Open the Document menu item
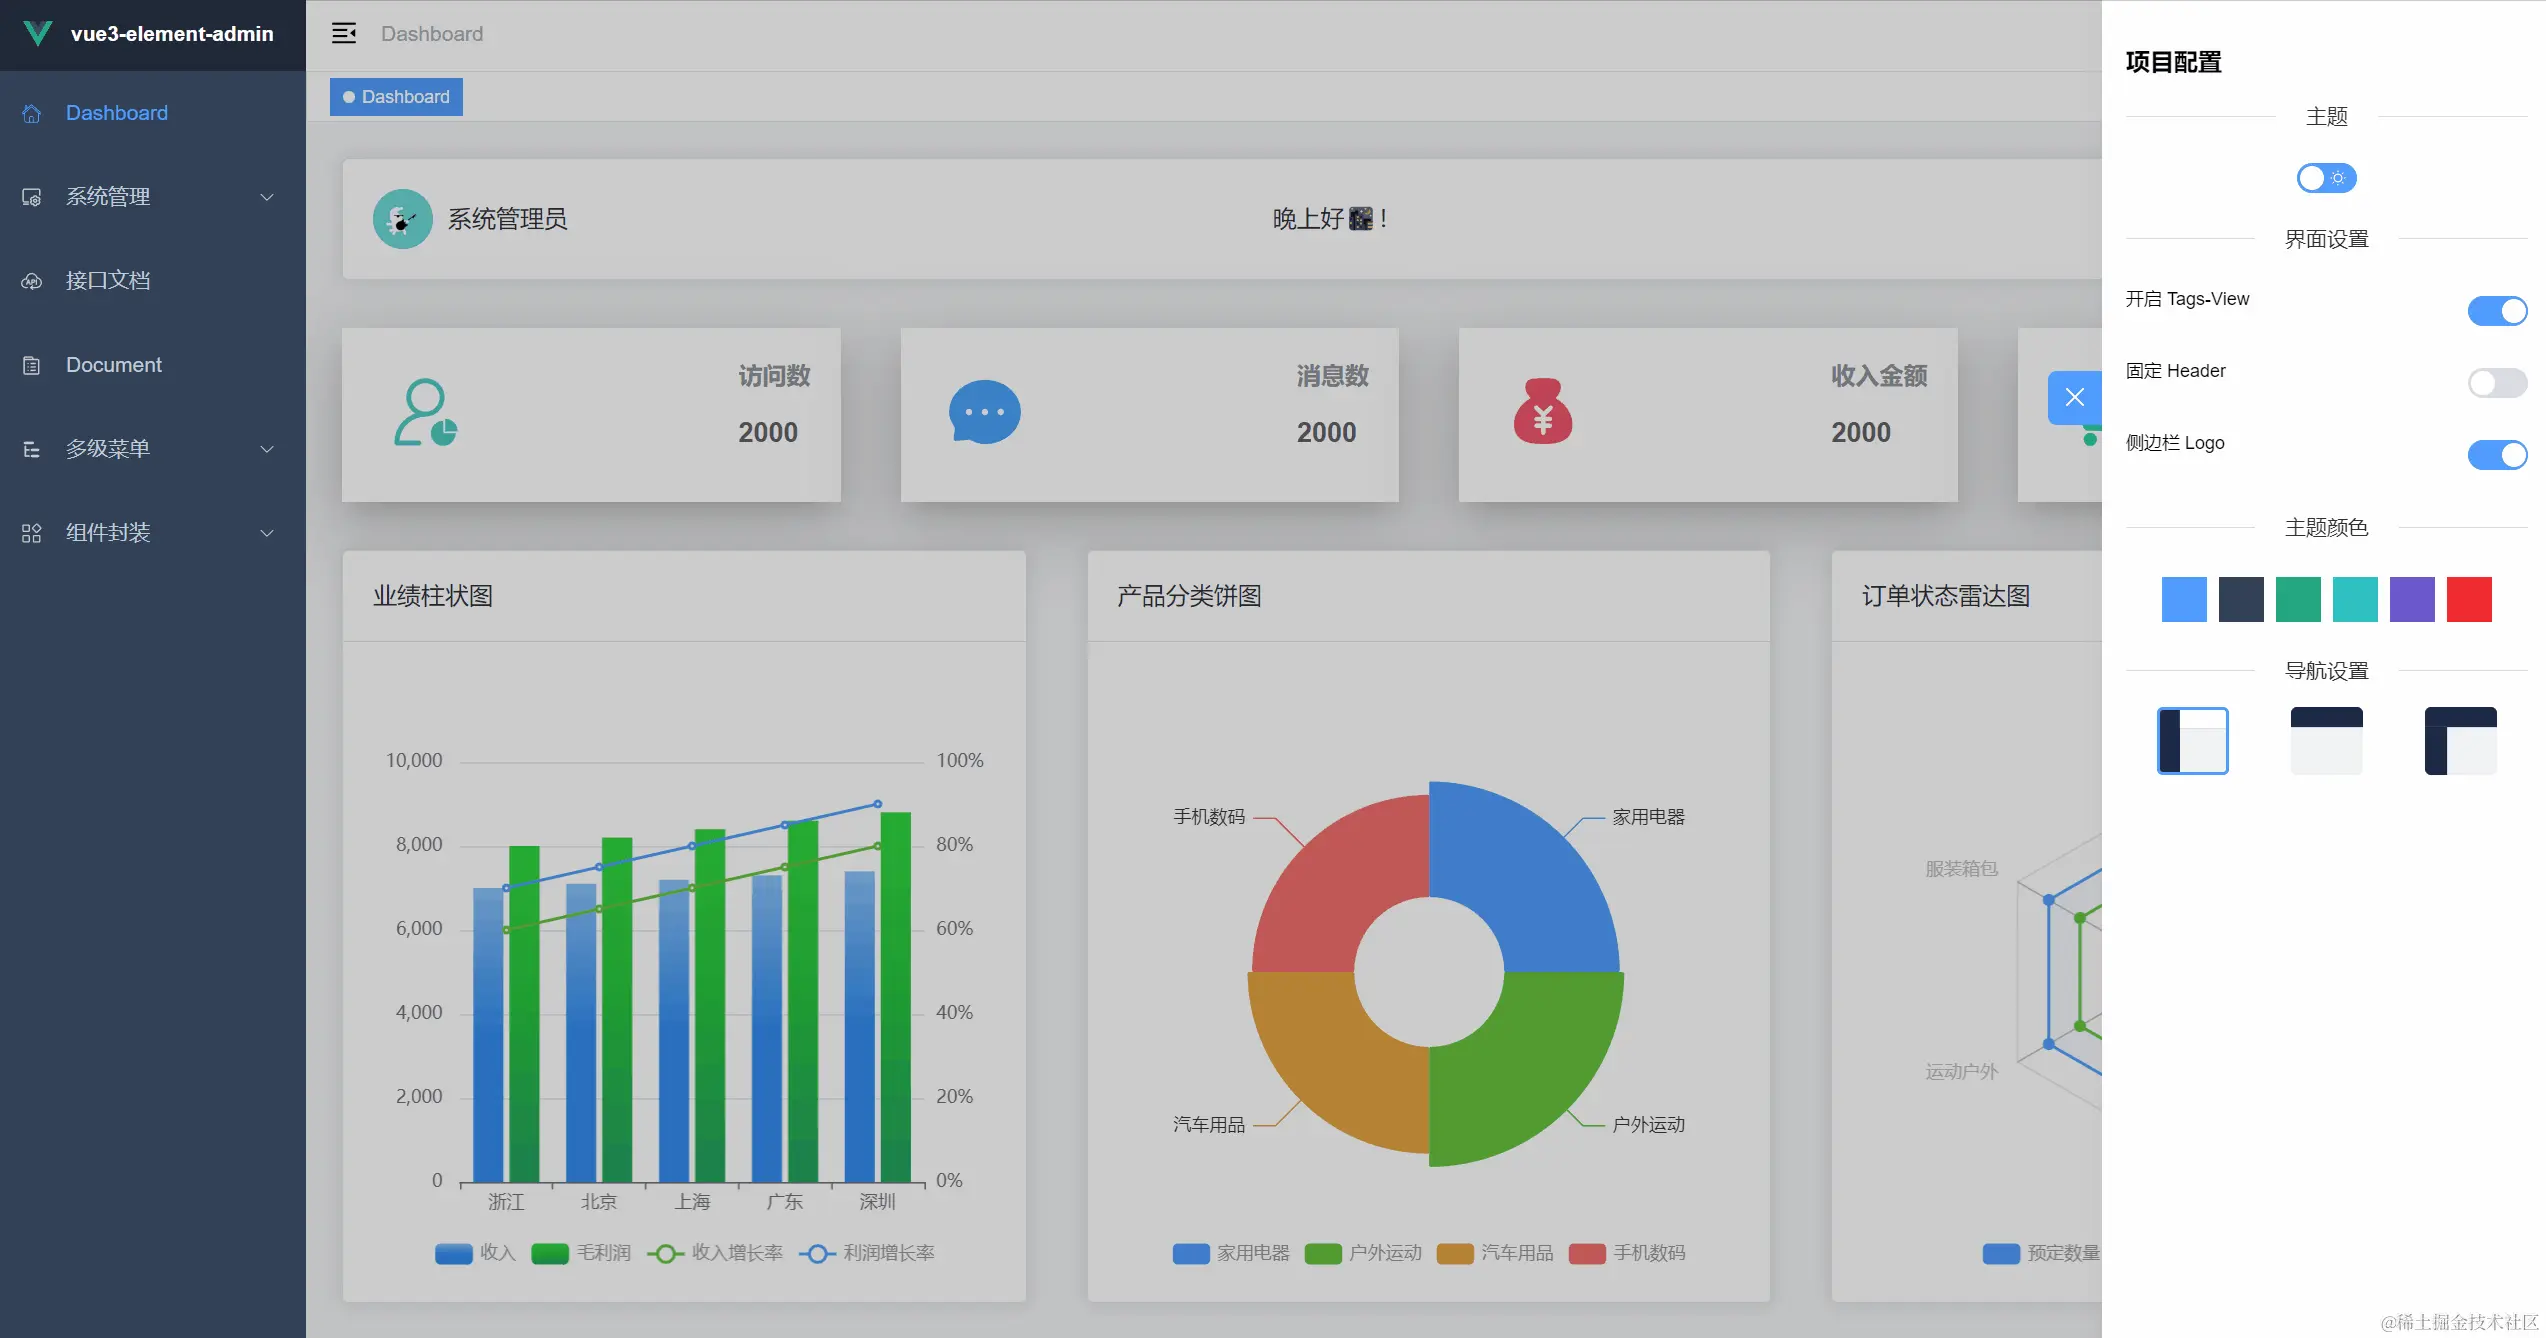 pyautogui.click(x=113, y=365)
